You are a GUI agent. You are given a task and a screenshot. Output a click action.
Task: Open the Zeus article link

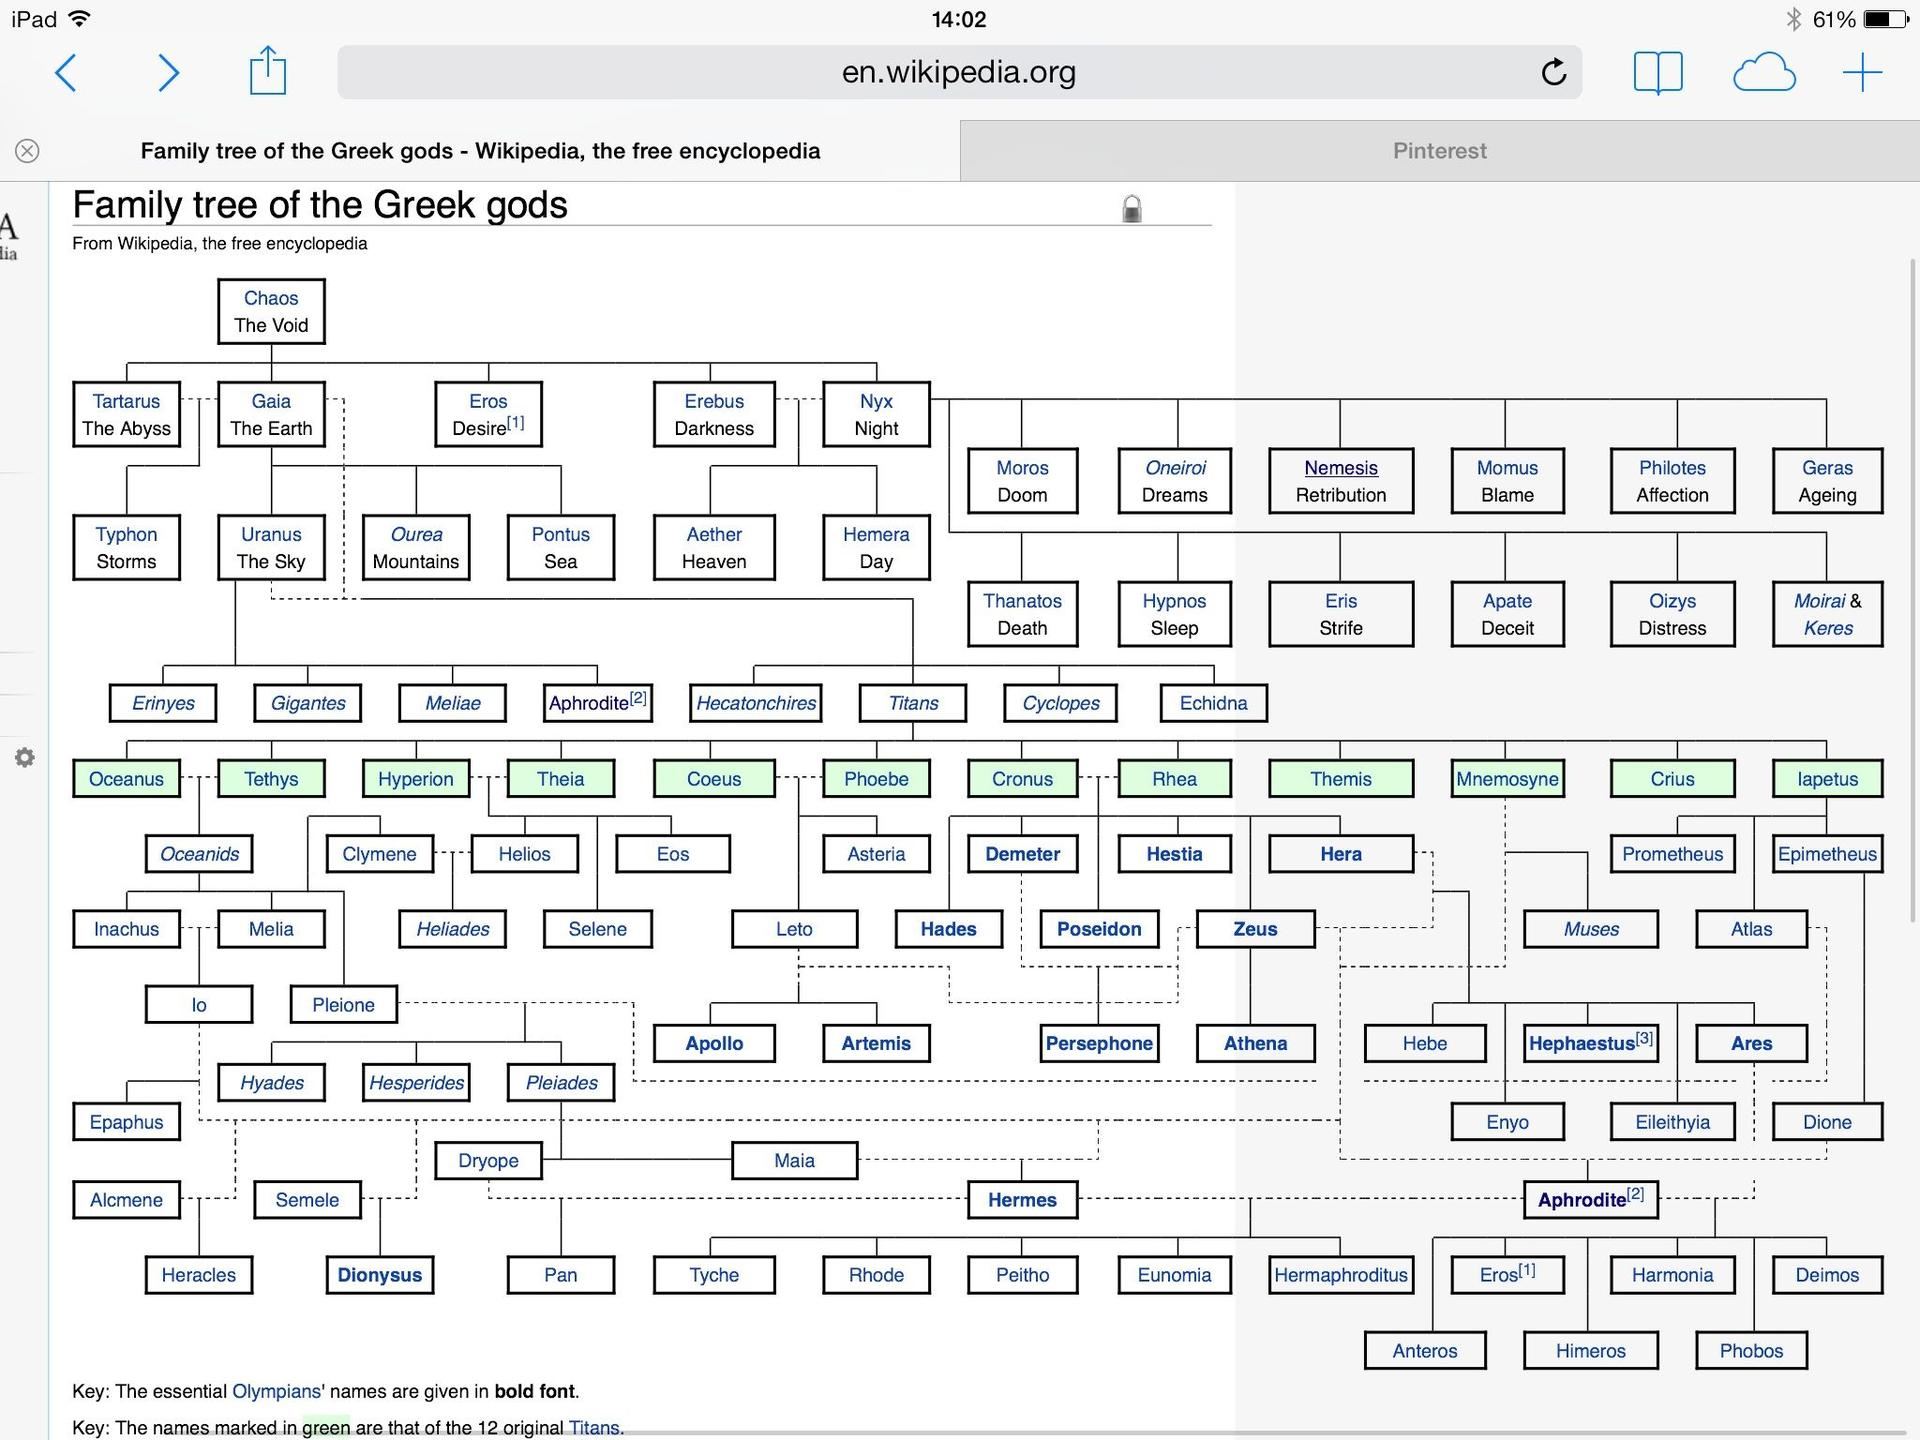click(1255, 929)
